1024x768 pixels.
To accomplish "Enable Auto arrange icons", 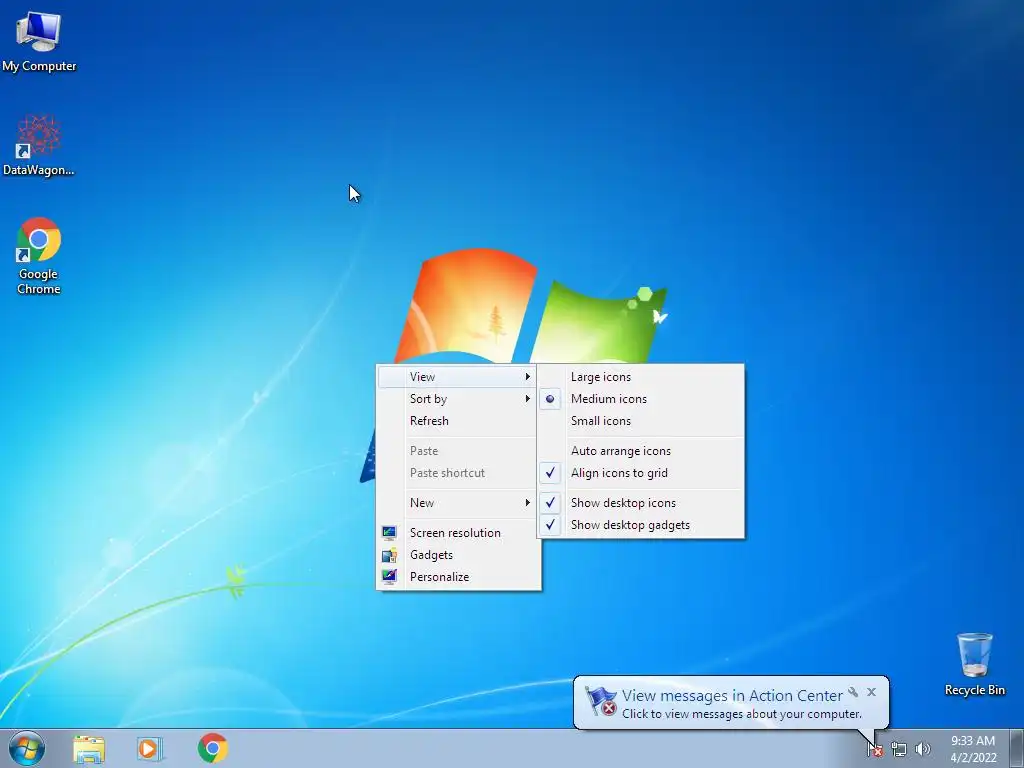I will pos(641,451).
